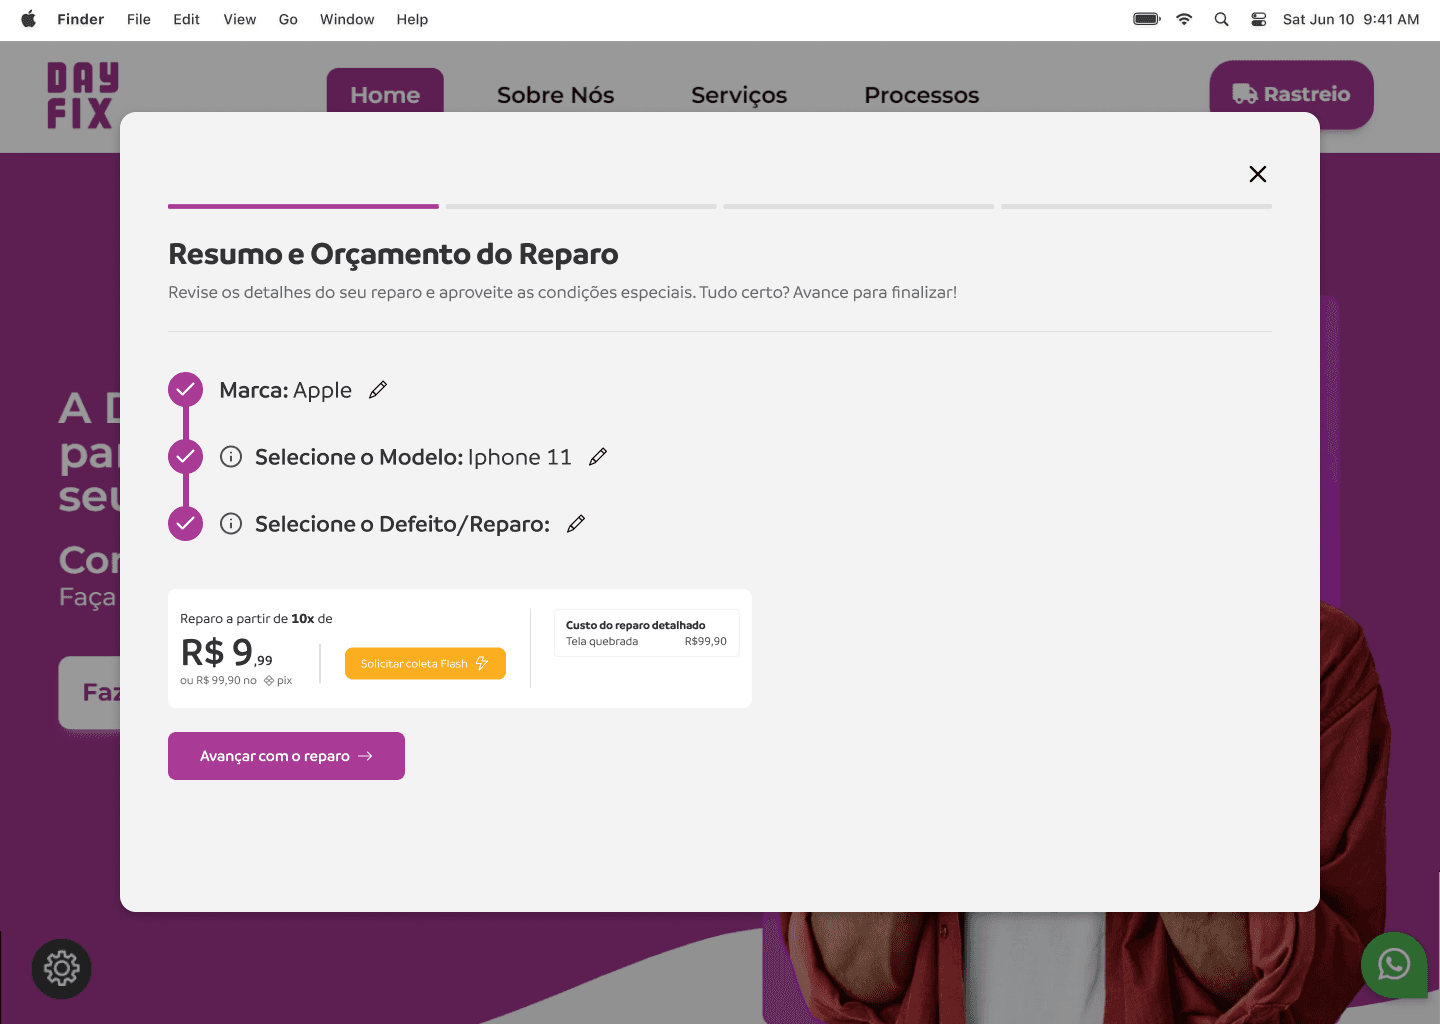1440x1024 pixels.
Task: Click first progress step bar
Action: point(303,207)
